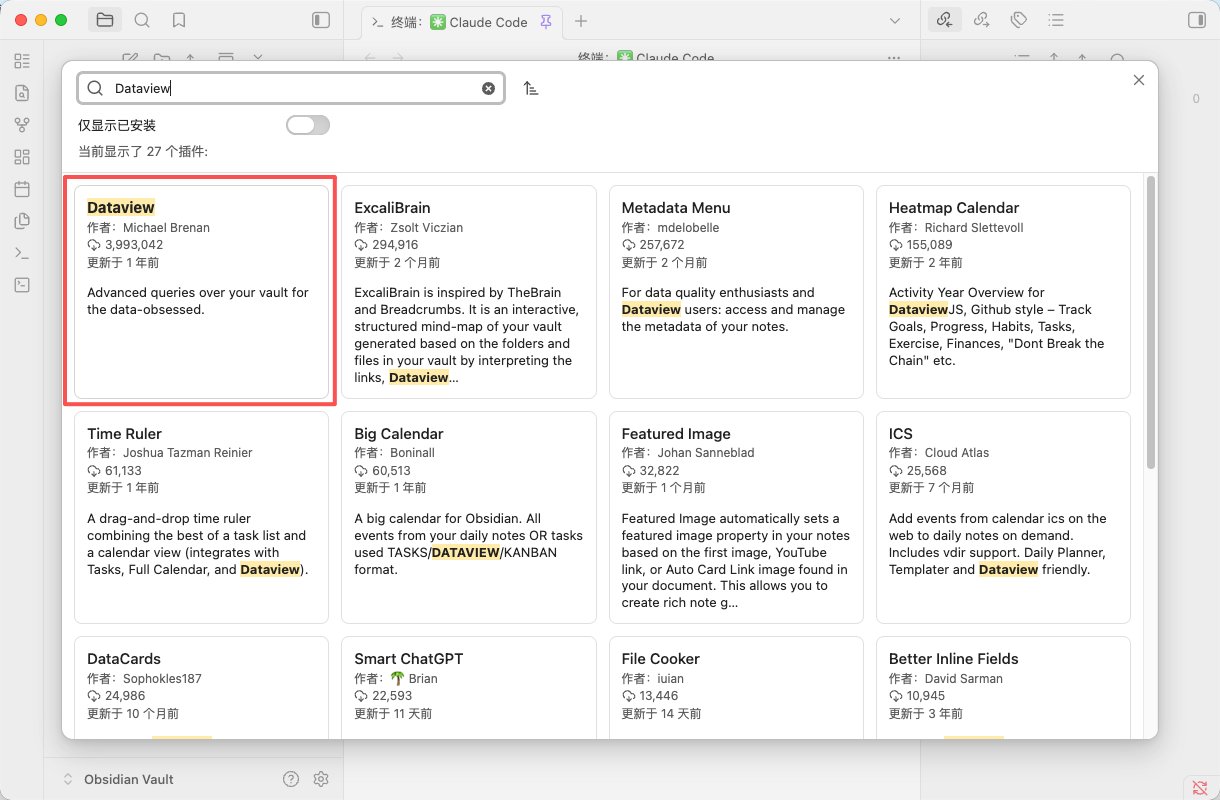The height and width of the screenshot is (800, 1220).
Task: Click 当前显示了 27 个插件 text
Action: tap(143, 152)
